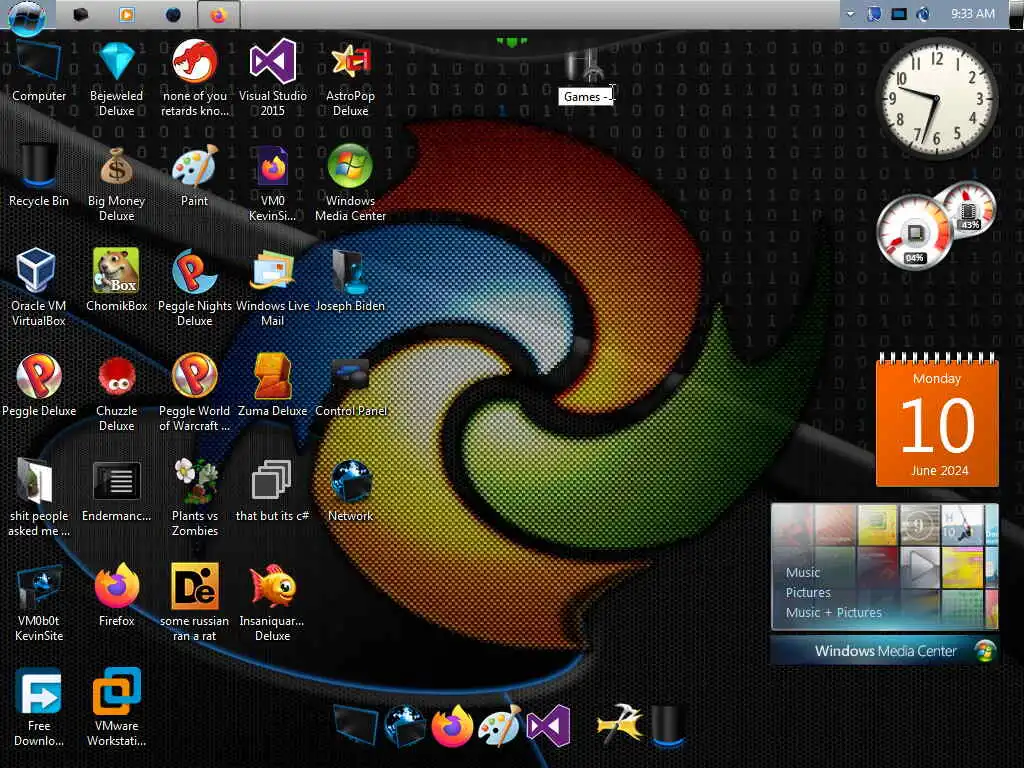Launch VMware Workstation desktop icon
Screen dimensions: 1024x768
(x=116, y=708)
